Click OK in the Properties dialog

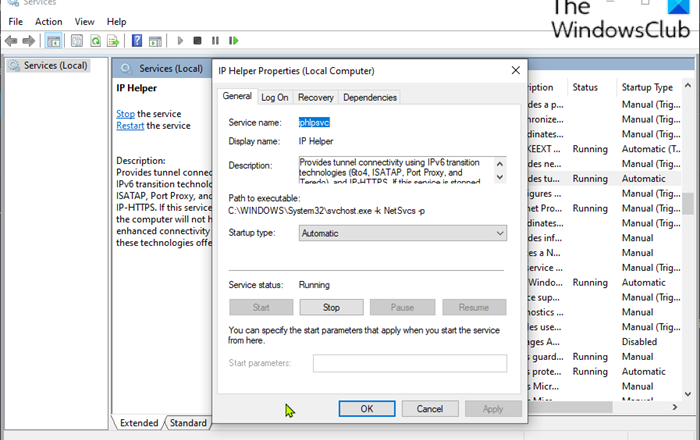(367, 409)
